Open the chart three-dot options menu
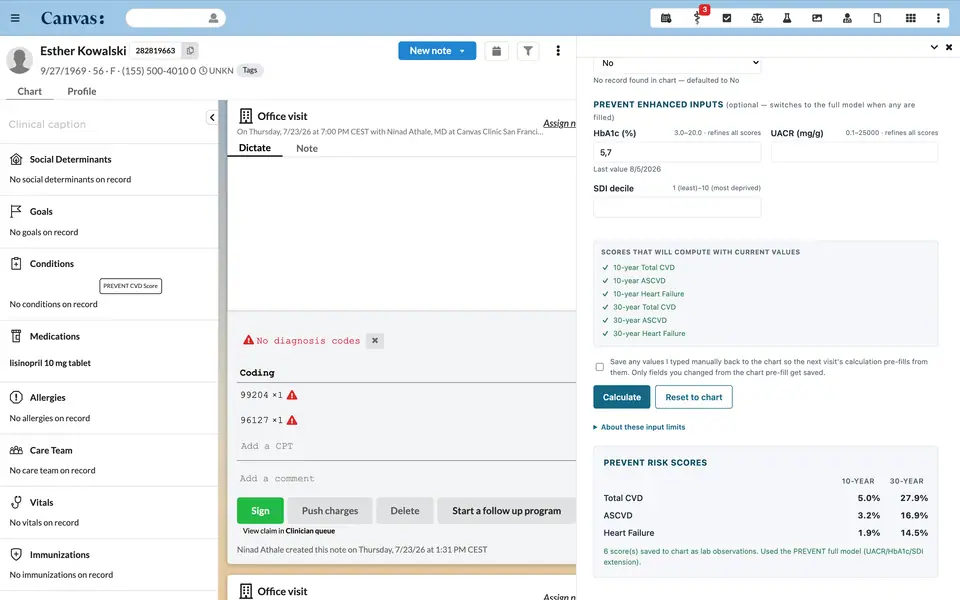 click(558, 51)
